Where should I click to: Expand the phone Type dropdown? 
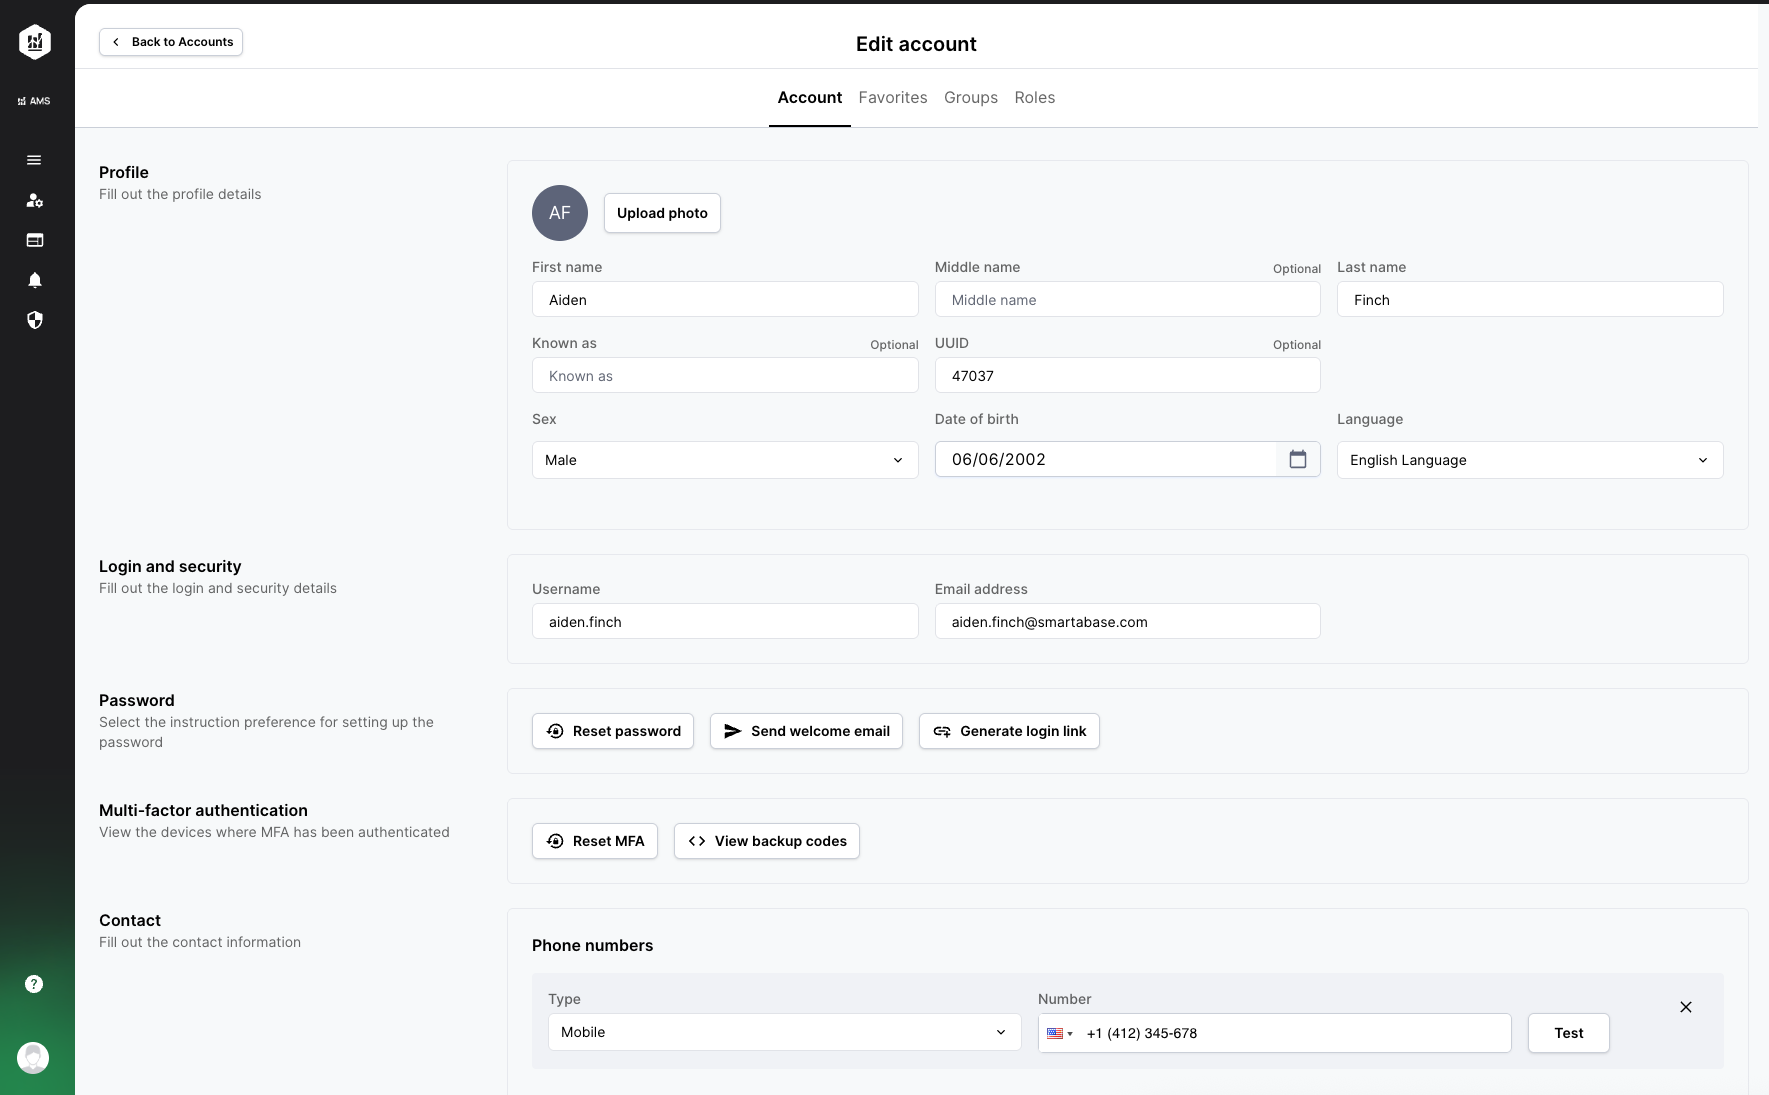(x=784, y=1032)
